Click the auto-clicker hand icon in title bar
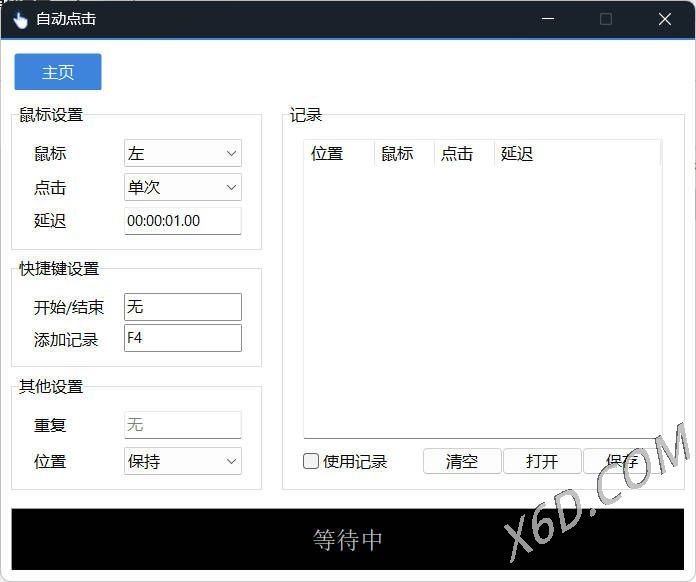The height and width of the screenshot is (582, 696). pos(20,19)
